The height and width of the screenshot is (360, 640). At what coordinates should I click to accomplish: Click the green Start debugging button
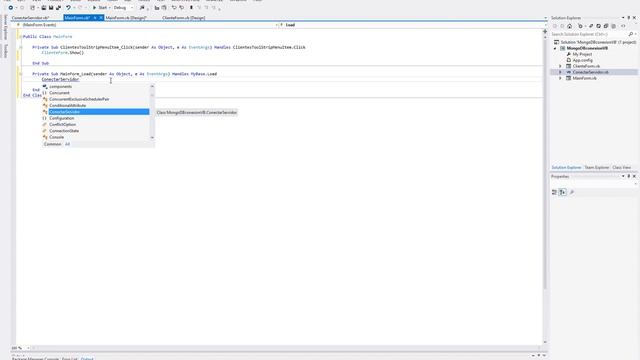(x=99, y=7)
